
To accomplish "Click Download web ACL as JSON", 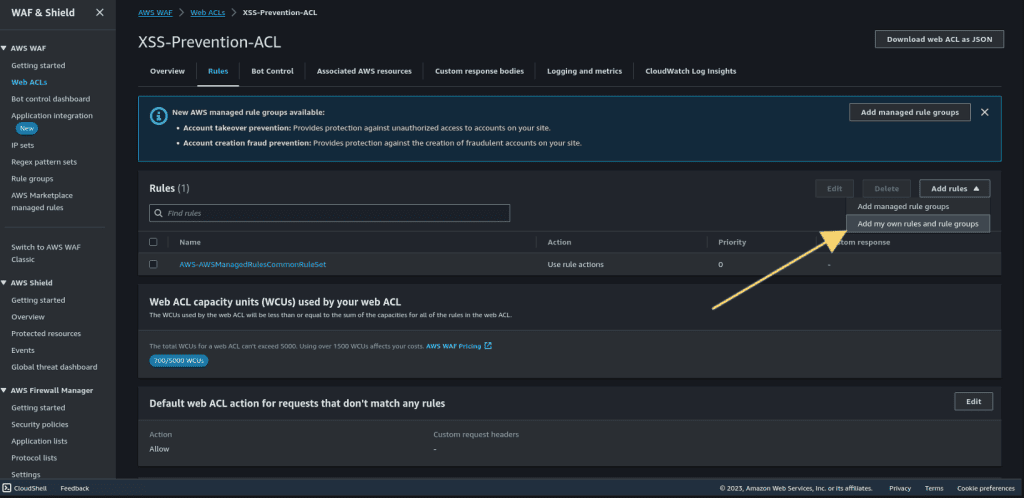I will click(939, 39).
